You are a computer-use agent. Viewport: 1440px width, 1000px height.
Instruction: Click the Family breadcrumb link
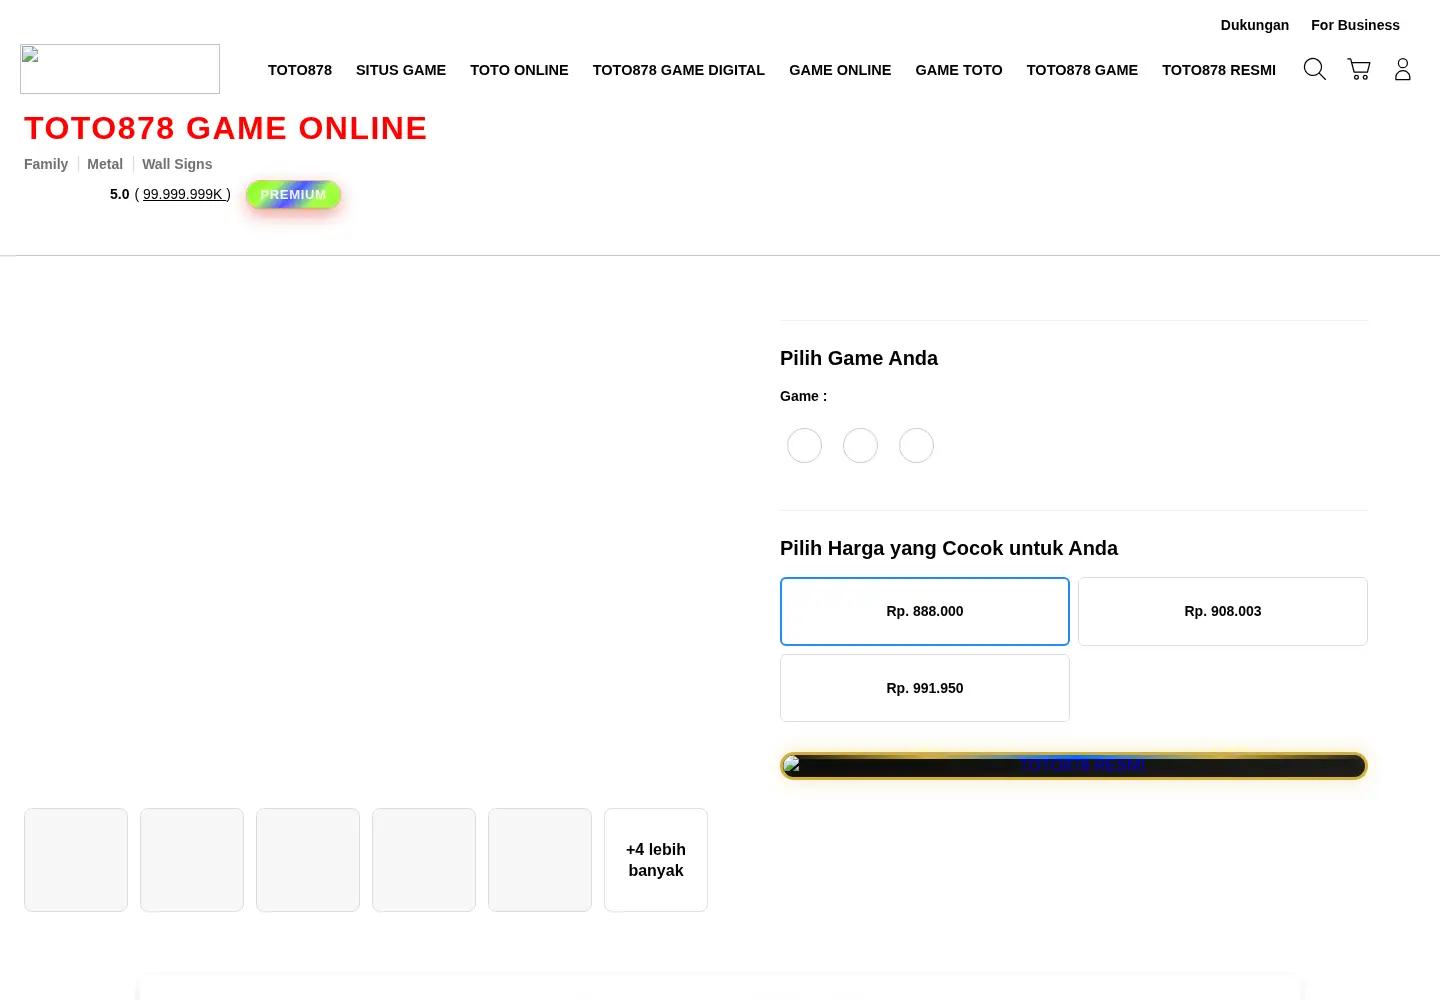tap(46, 164)
